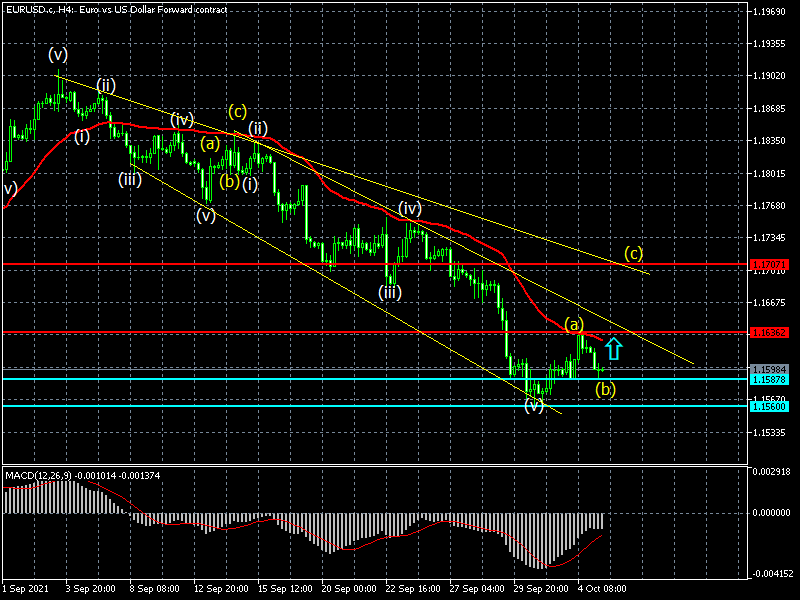Click the 4 Oct 08:00 date on time axis
Screen dimensions: 800x600
click(x=604, y=590)
